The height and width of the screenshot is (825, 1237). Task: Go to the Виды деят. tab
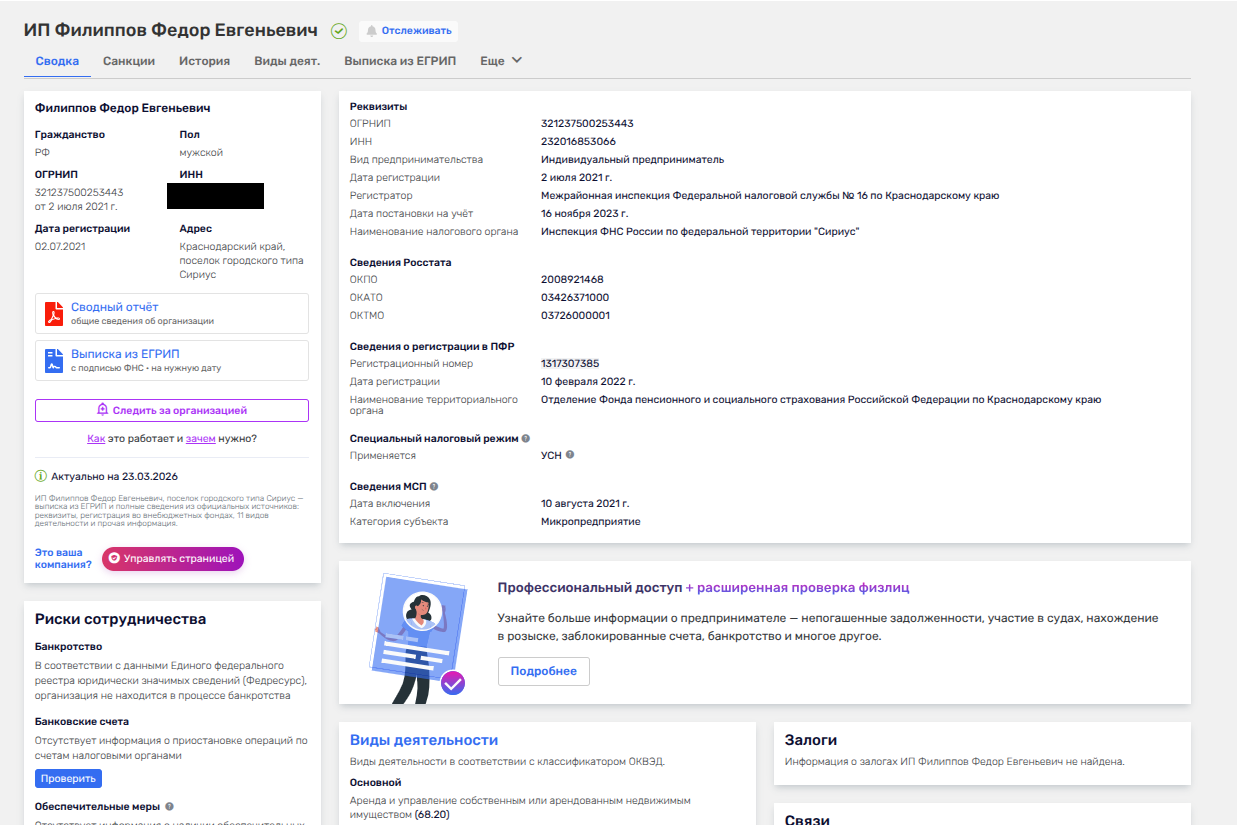pos(287,61)
